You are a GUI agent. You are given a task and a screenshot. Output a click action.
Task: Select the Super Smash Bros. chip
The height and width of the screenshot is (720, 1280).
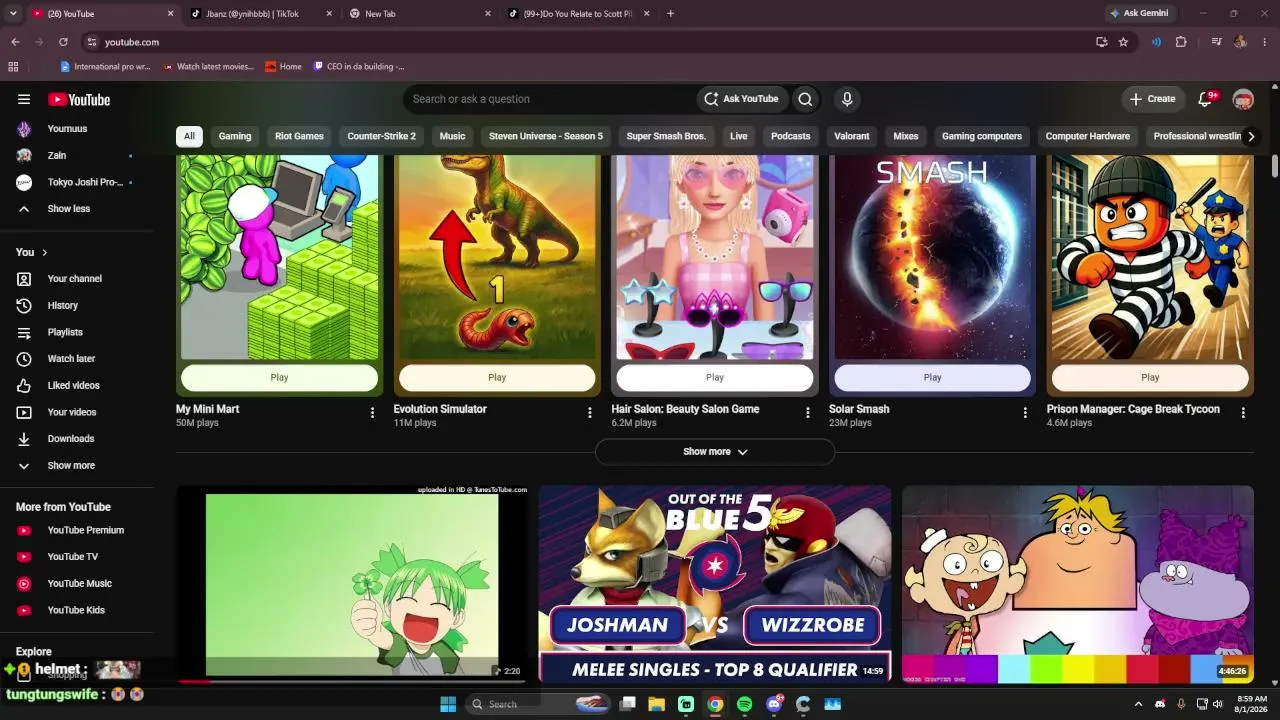pyautogui.click(x=666, y=136)
